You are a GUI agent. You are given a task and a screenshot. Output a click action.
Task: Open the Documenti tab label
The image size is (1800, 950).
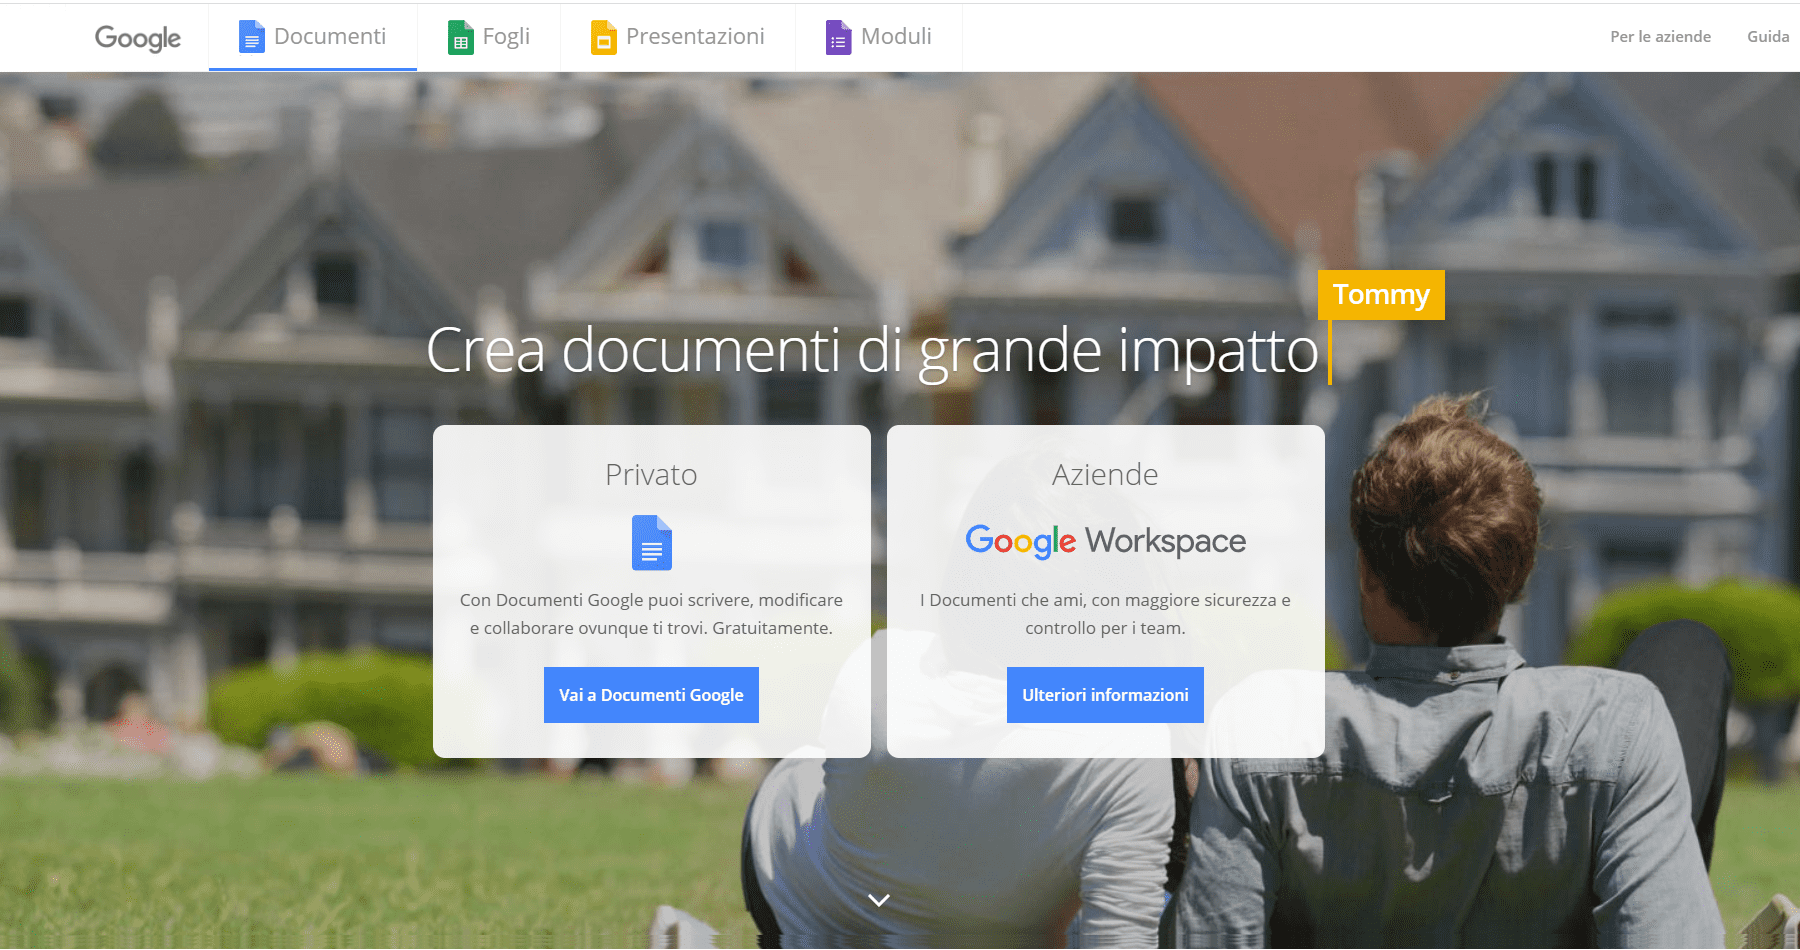tap(330, 36)
